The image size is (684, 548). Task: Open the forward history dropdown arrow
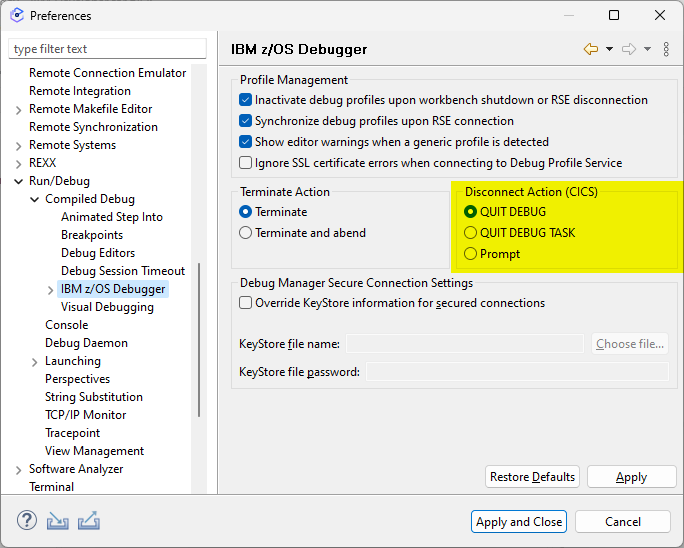click(x=647, y=49)
